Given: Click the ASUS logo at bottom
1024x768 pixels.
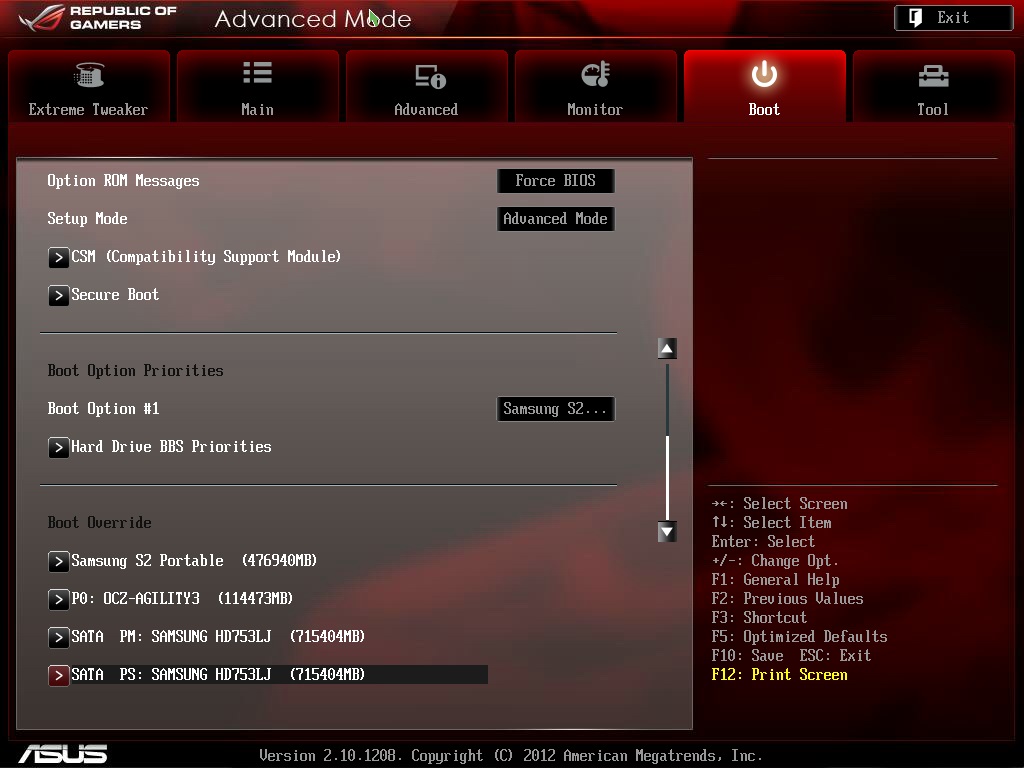Looking at the screenshot, I should (63, 754).
